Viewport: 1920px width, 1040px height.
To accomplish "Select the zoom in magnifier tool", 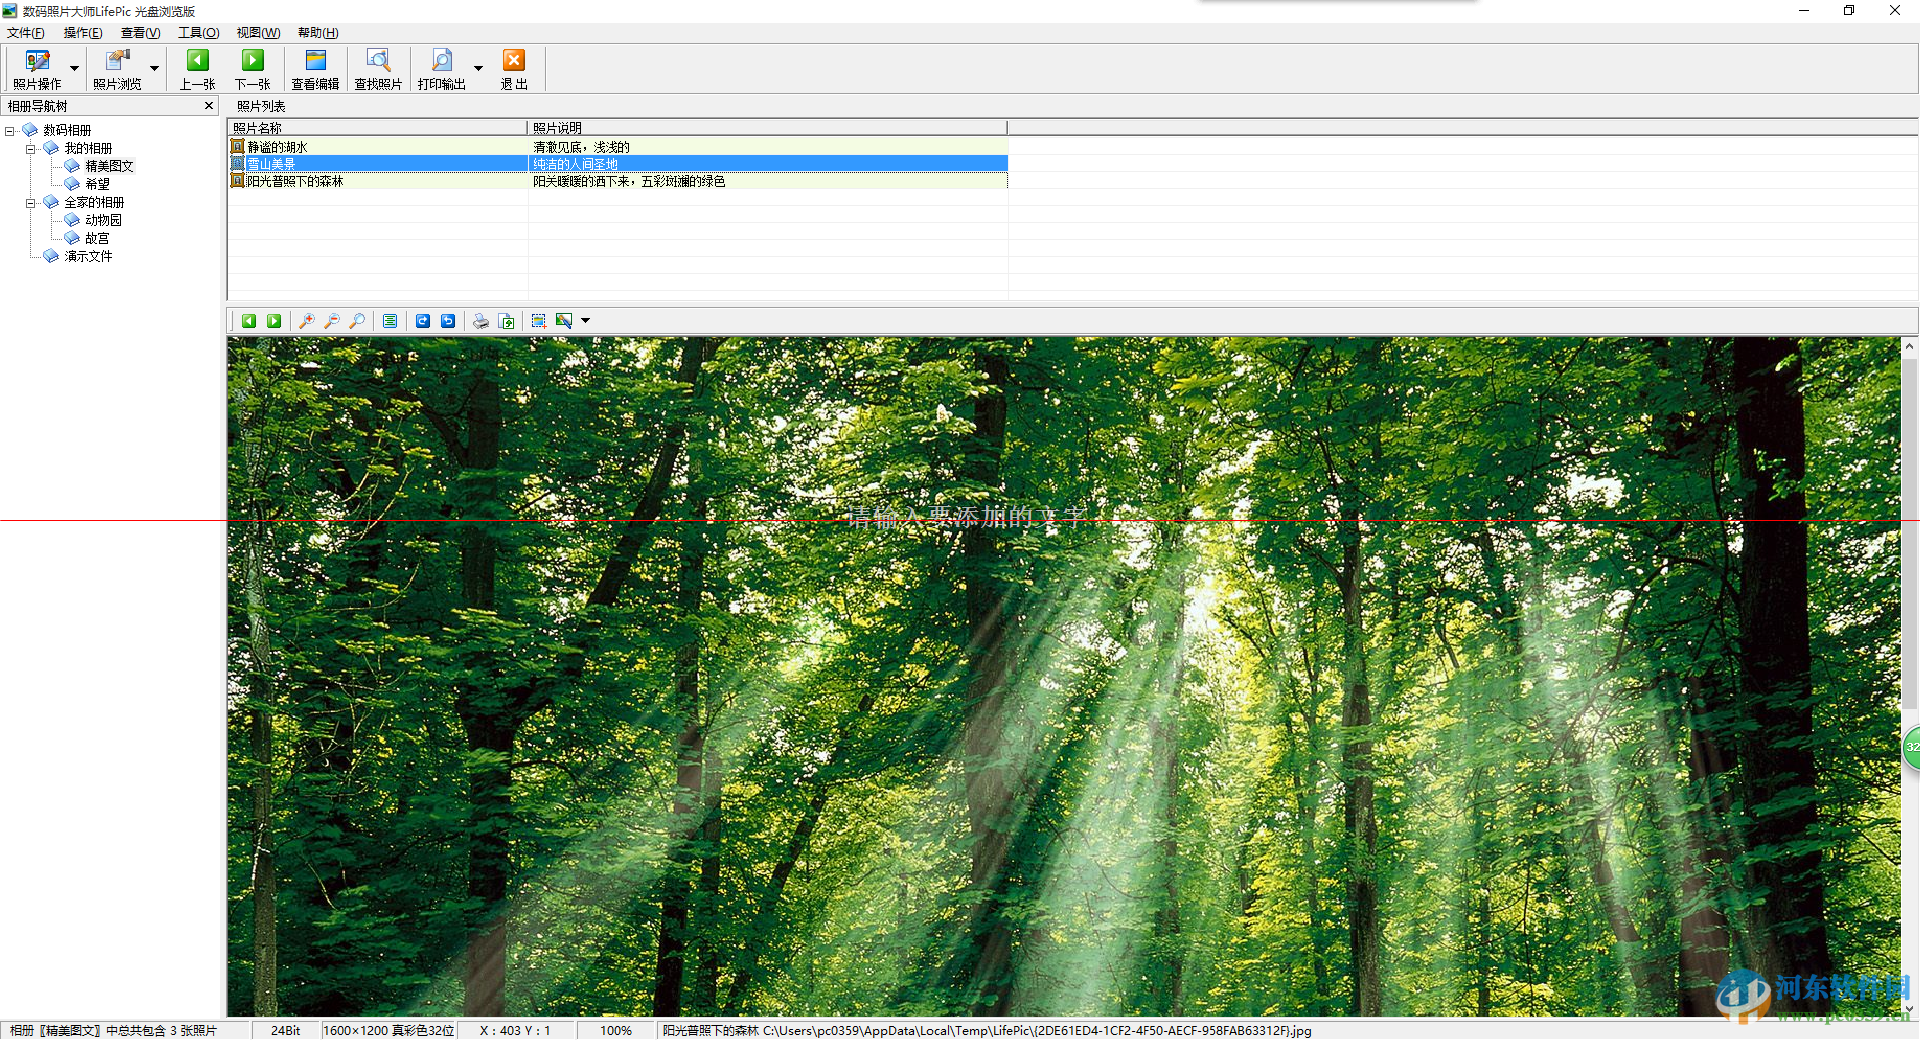I will click(307, 321).
